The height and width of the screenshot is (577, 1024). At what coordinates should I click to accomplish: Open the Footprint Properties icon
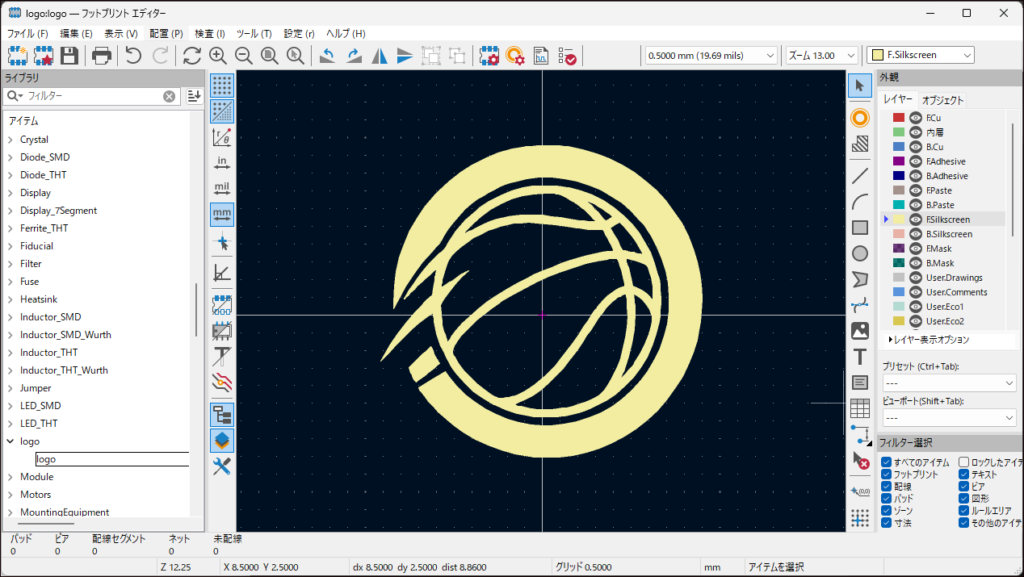489,55
